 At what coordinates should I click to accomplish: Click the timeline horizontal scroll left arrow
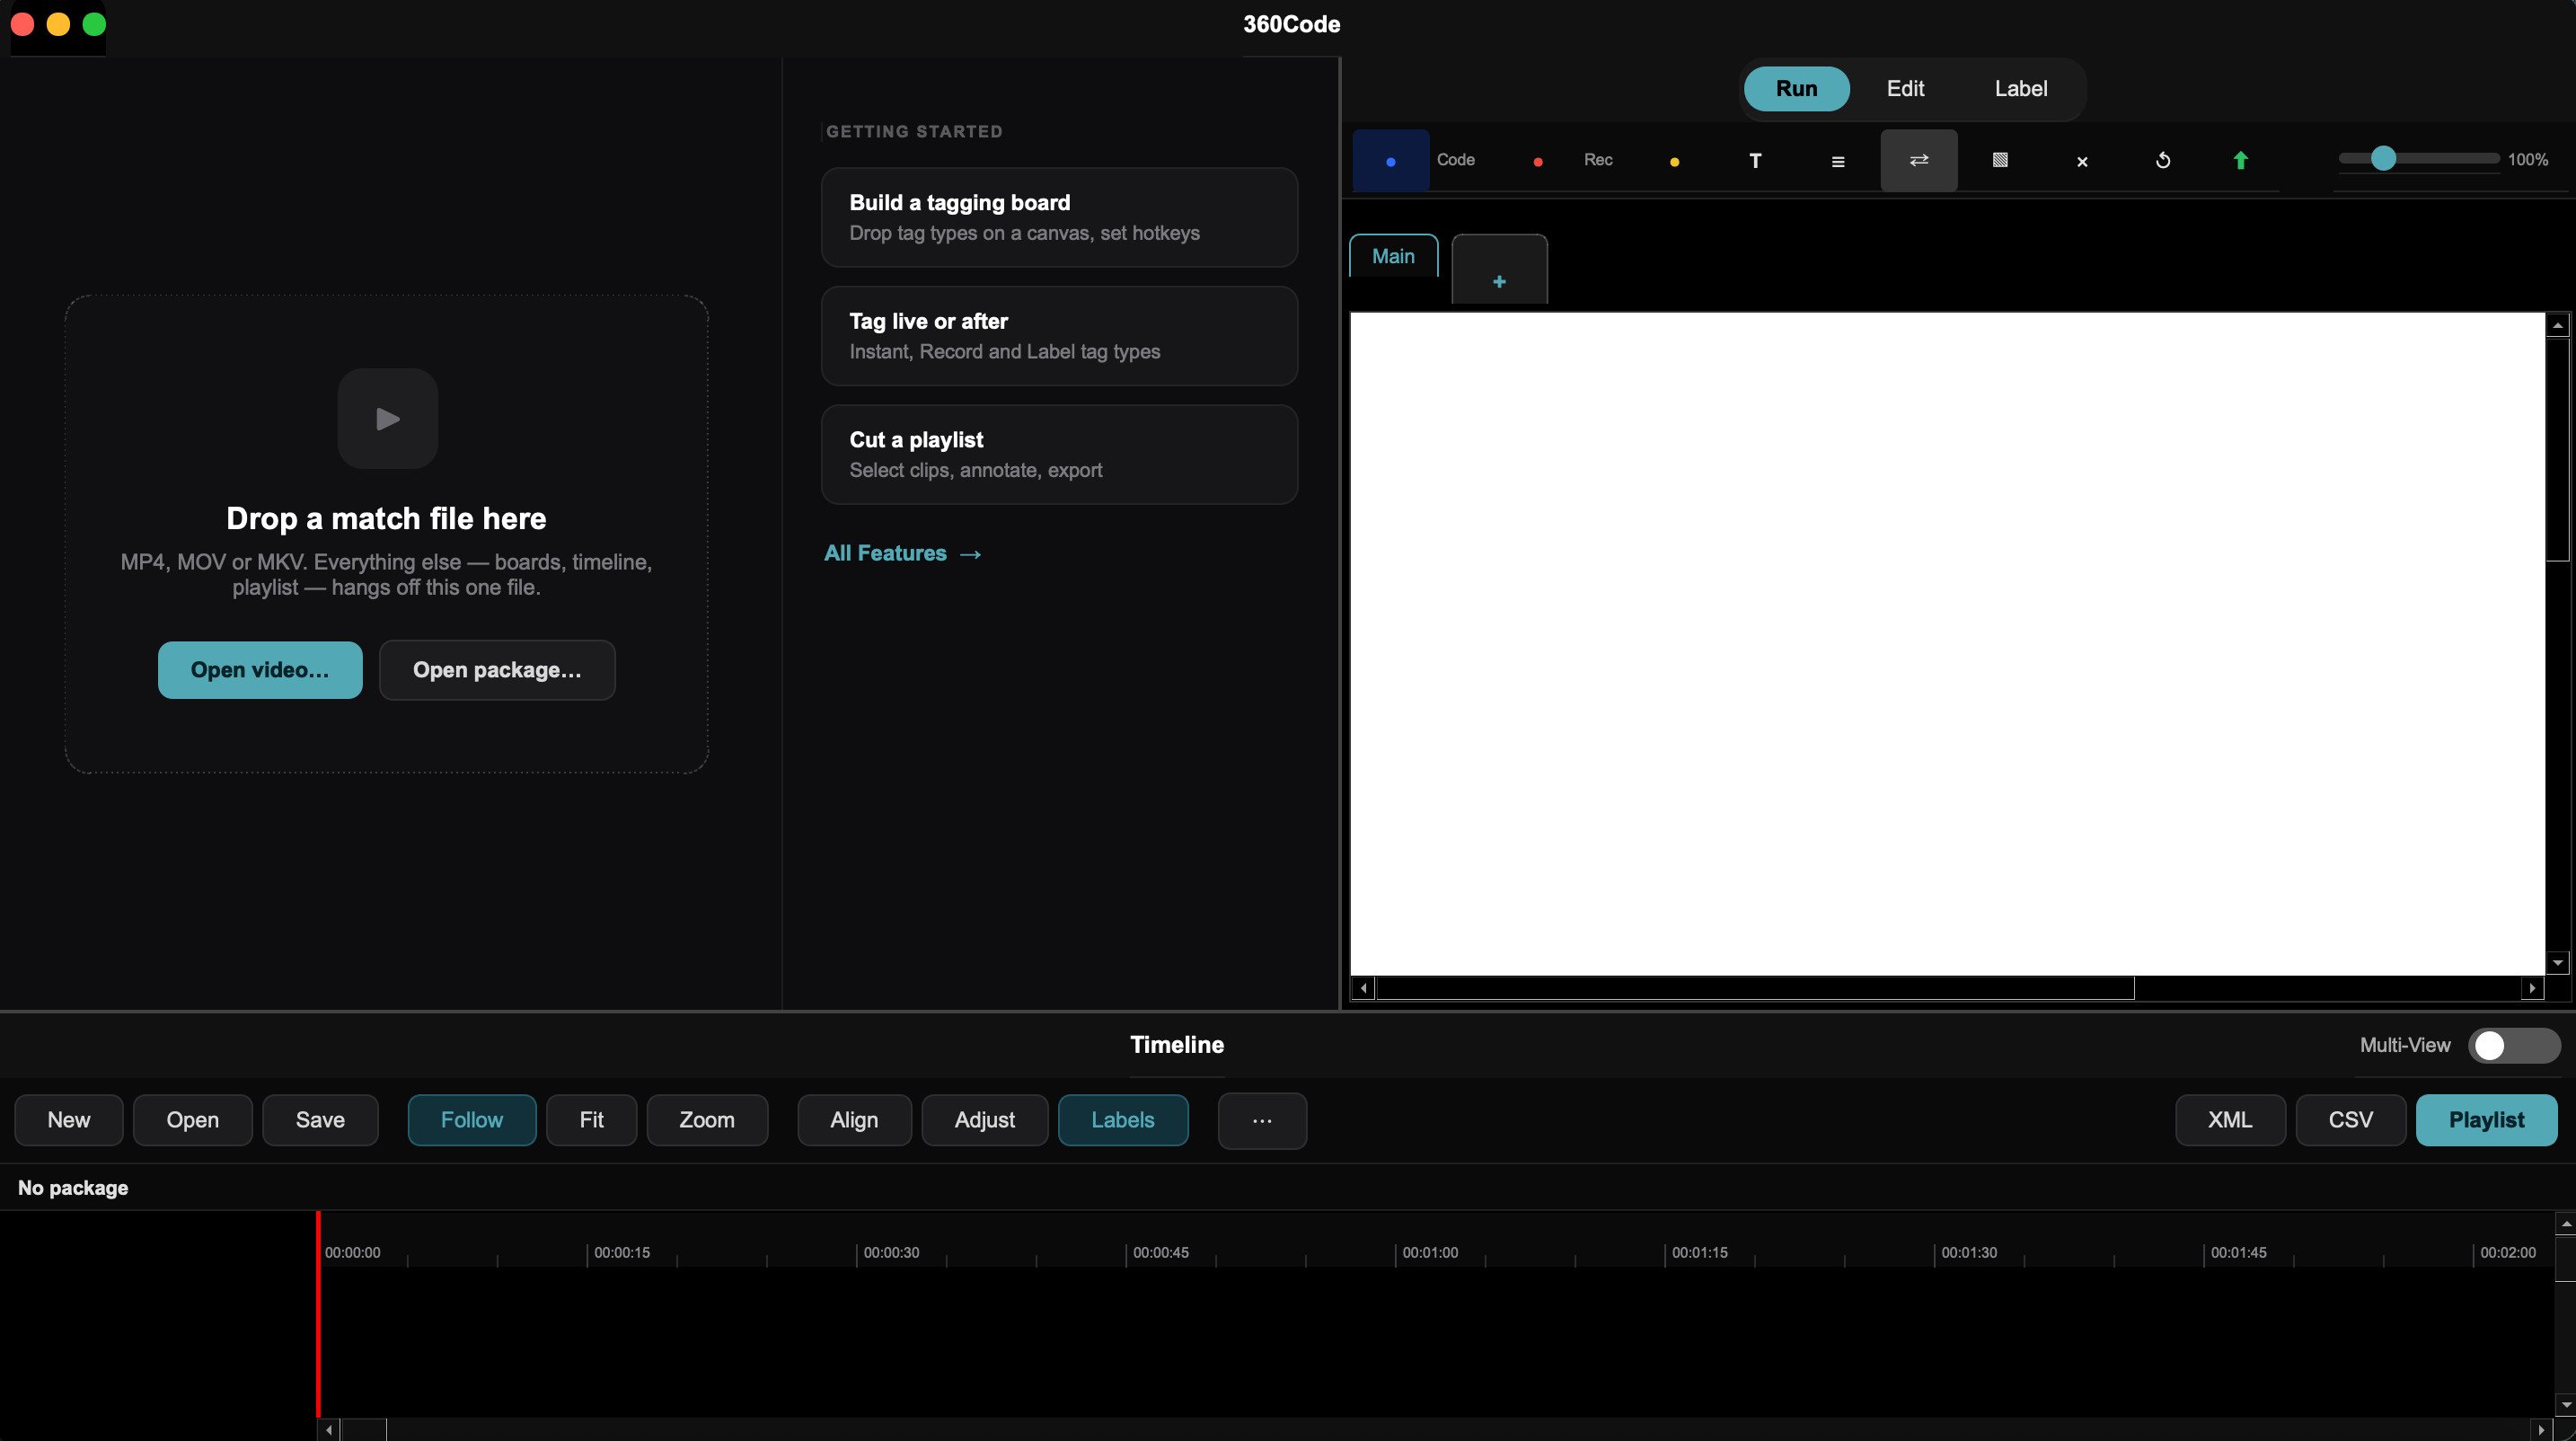click(x=329, y=1430)
